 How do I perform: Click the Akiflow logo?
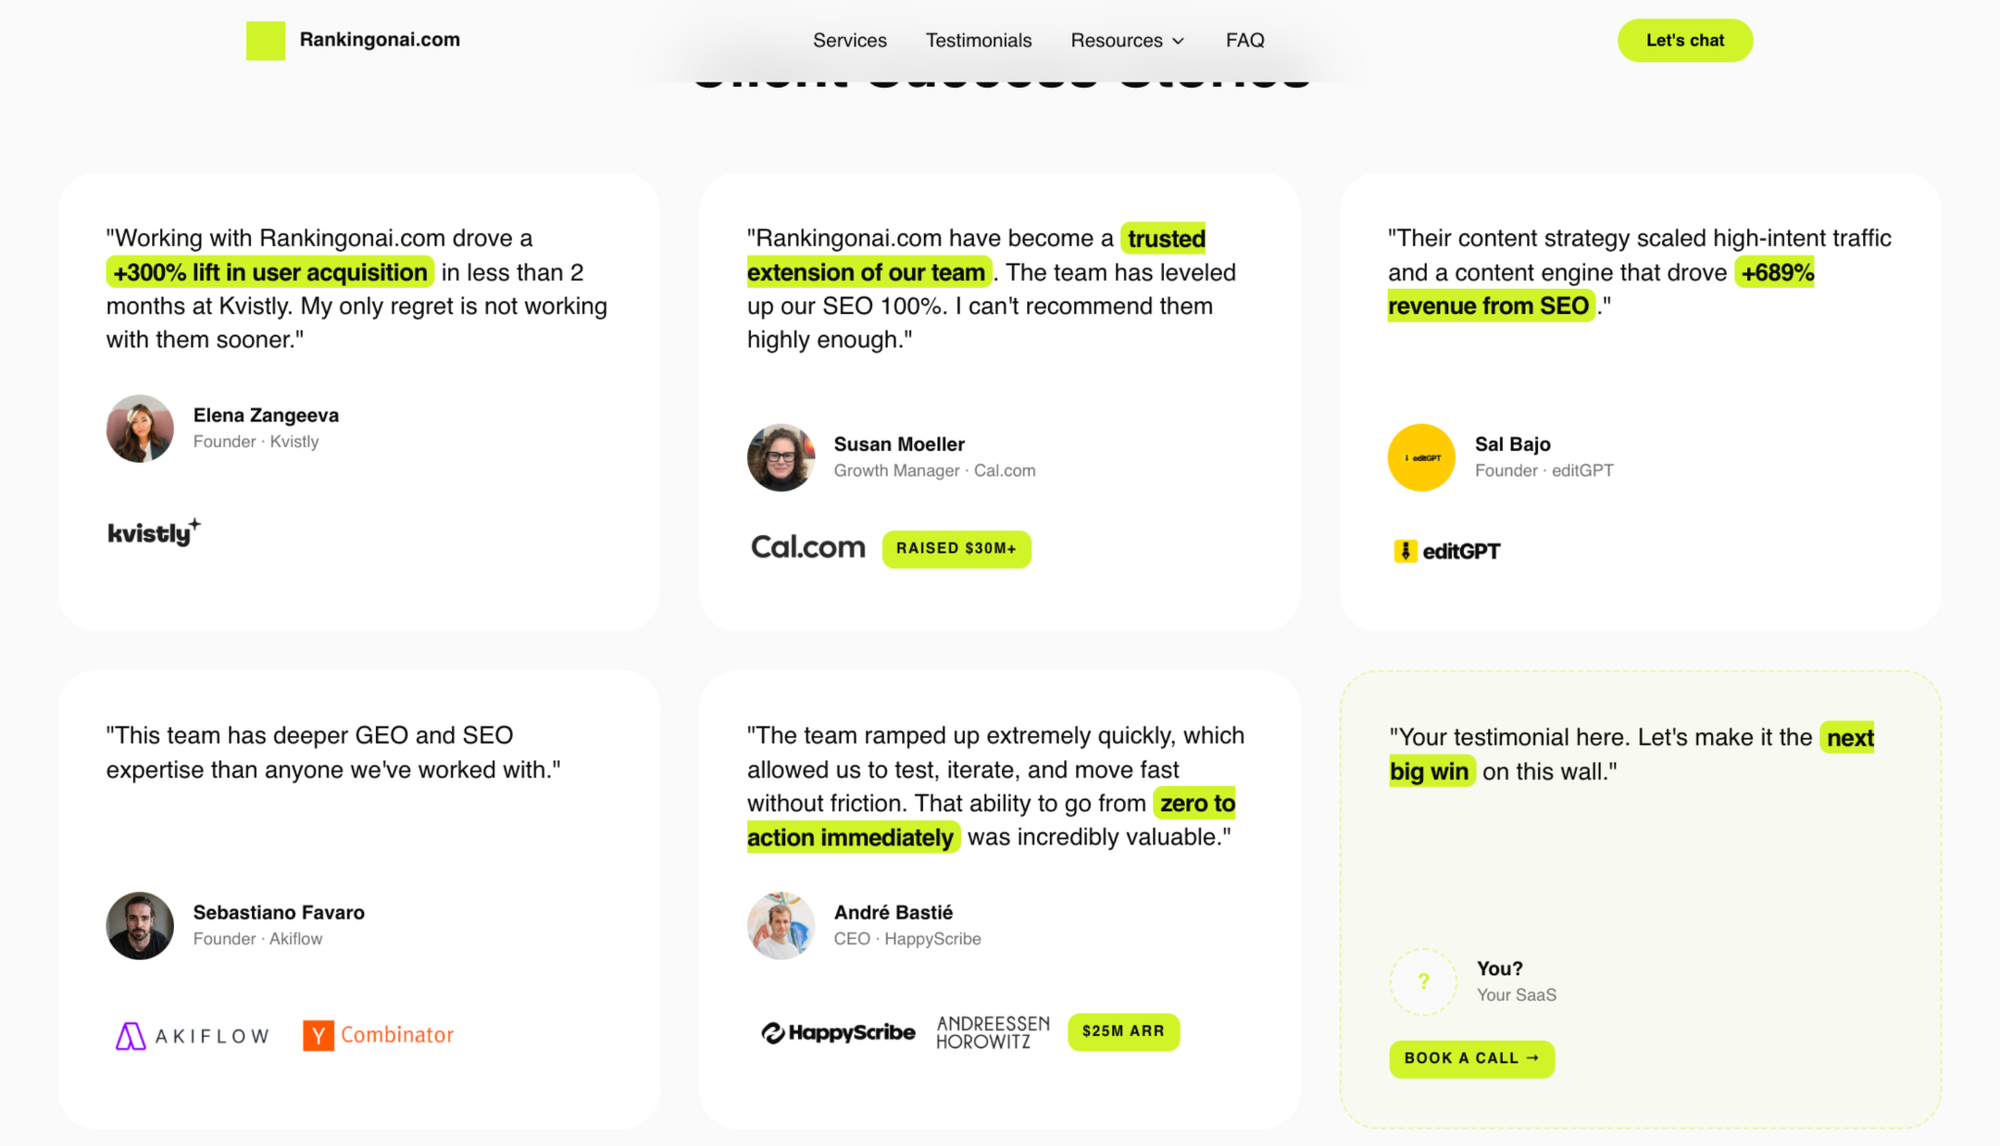[x=192, y=1036]
